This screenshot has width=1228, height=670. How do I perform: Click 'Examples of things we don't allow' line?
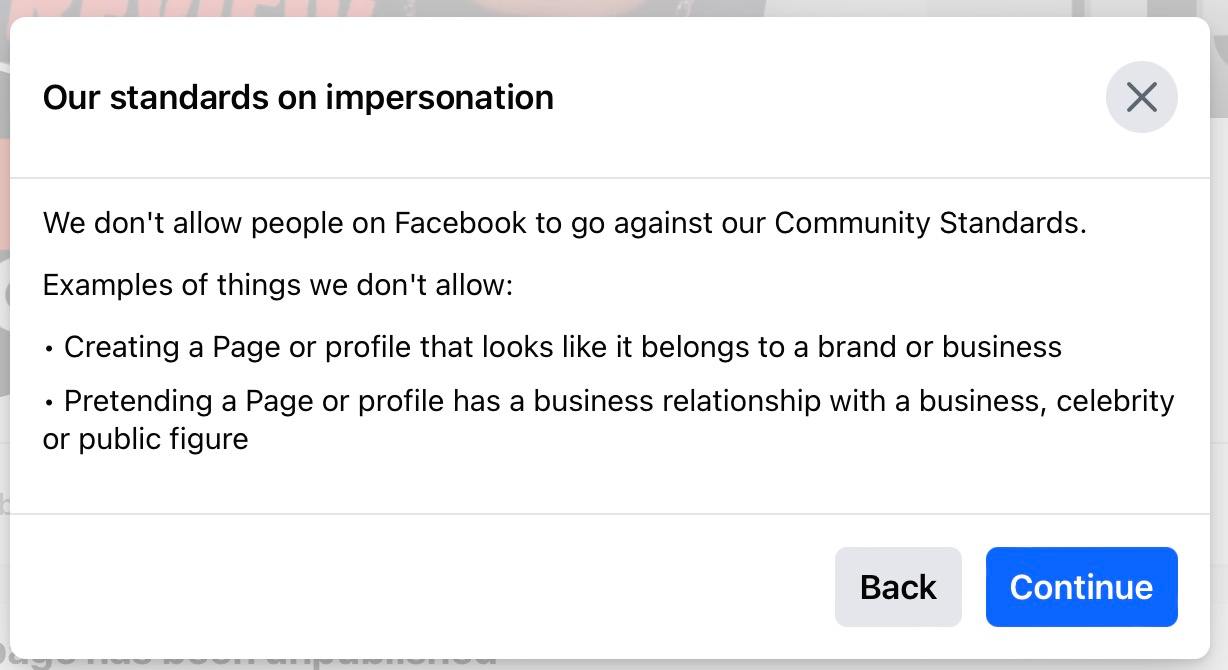point(278,285)
